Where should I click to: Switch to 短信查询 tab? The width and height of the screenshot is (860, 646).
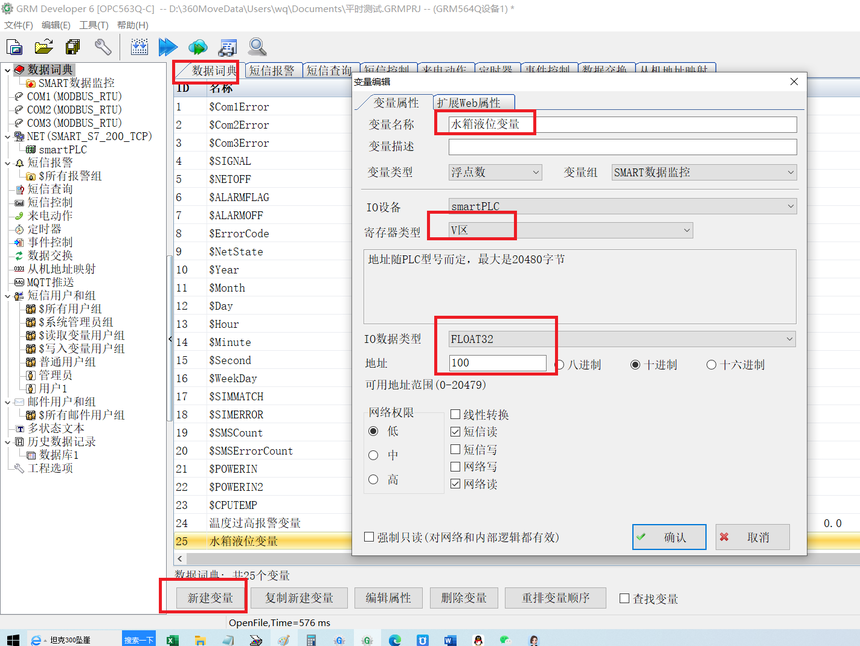[x=330, y=70]
